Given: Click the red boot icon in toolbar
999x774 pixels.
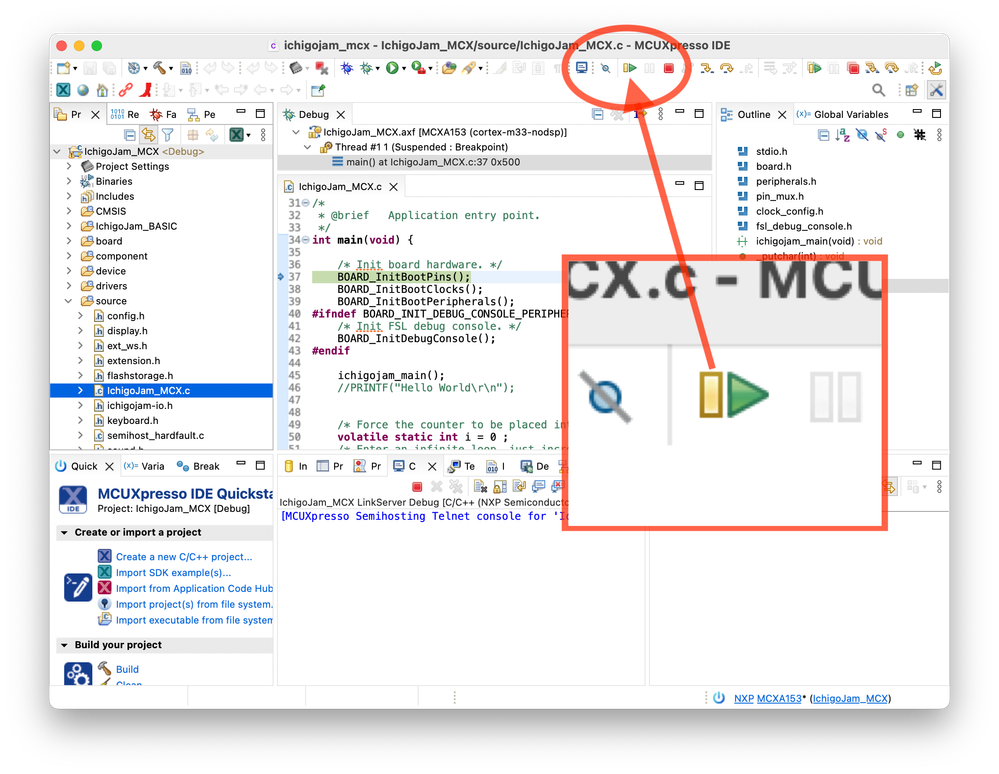Looking at the screenshot, I should click(147, 90).
